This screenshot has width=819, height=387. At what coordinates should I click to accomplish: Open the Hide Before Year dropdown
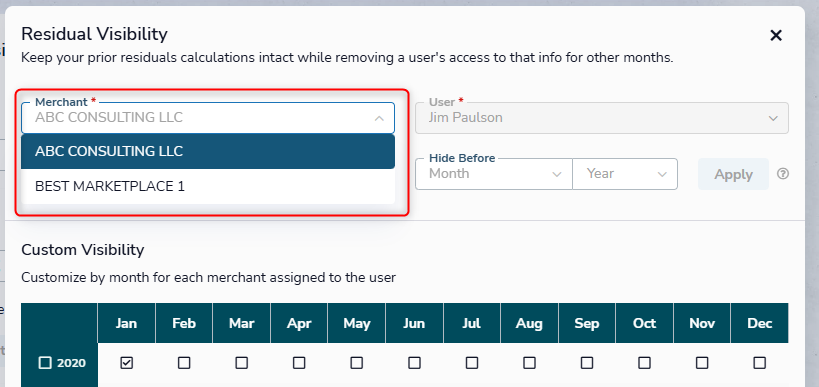tap(625, 174)
